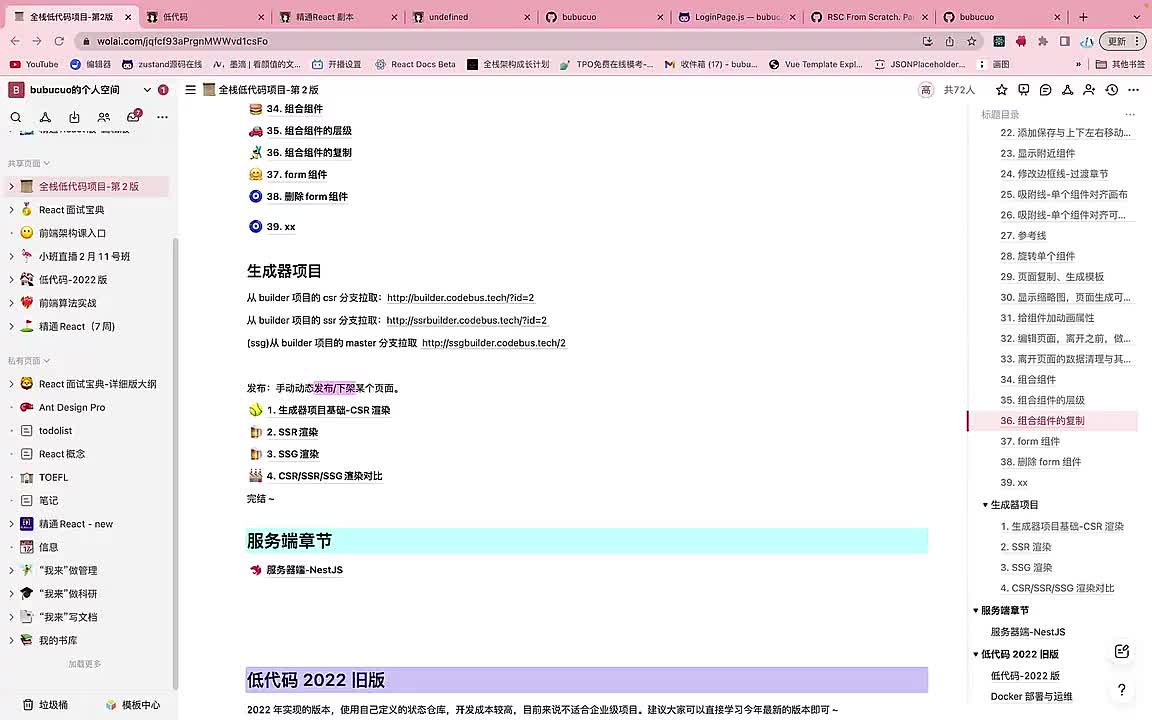The height and width of the screenshot is (720, 1152).
Task: Open the outline panel options ellipsis
Action: (x=1130, y=115)
